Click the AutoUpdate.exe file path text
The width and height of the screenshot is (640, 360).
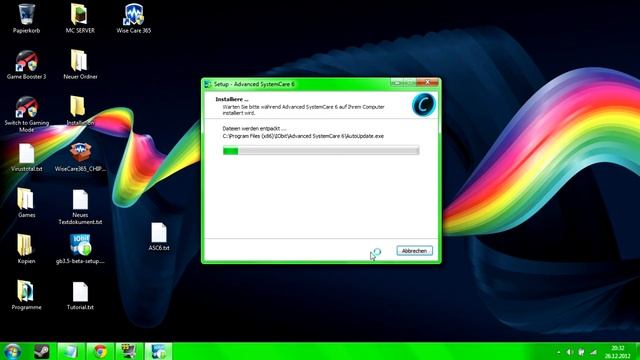[303, 136]
